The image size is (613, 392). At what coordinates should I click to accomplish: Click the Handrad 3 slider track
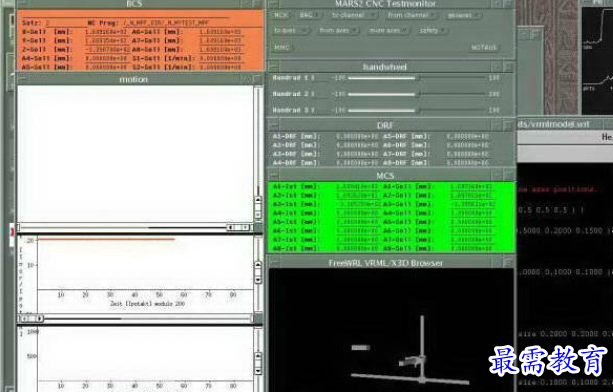[417, 111]
